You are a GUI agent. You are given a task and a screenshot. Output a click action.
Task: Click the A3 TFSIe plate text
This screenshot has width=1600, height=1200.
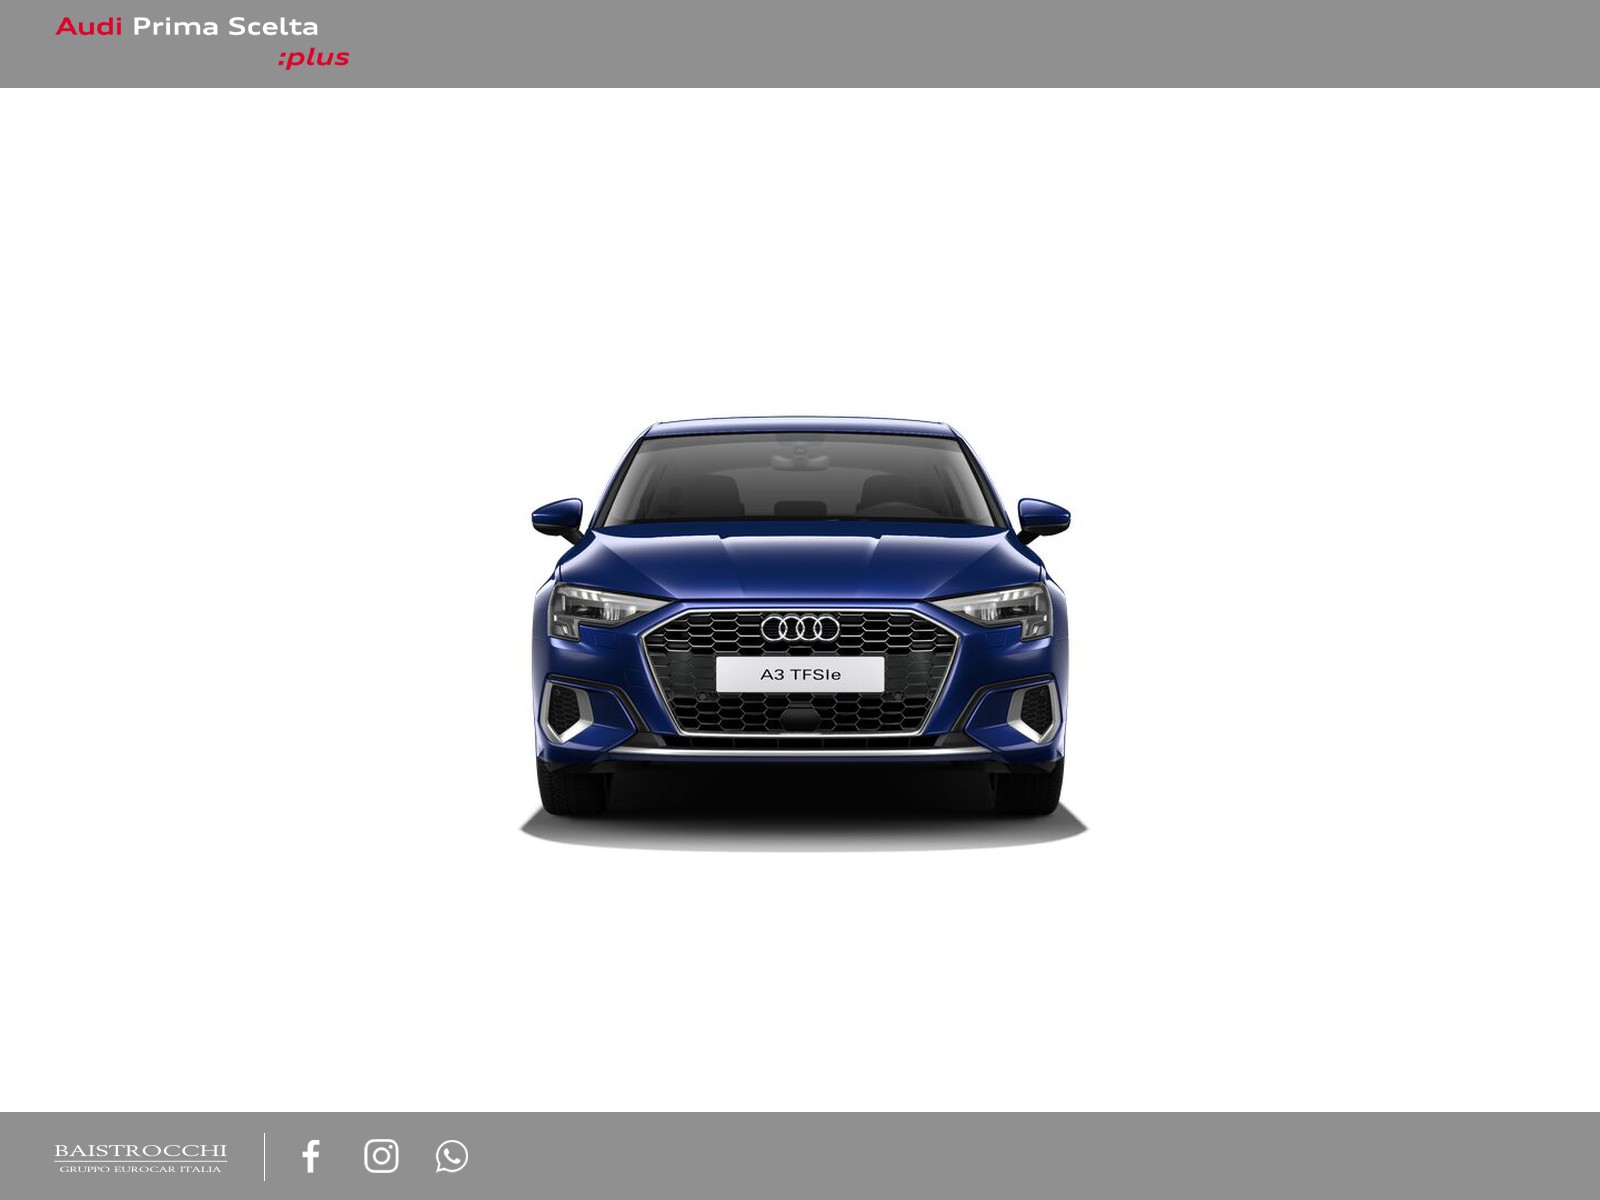click(800, 675)
